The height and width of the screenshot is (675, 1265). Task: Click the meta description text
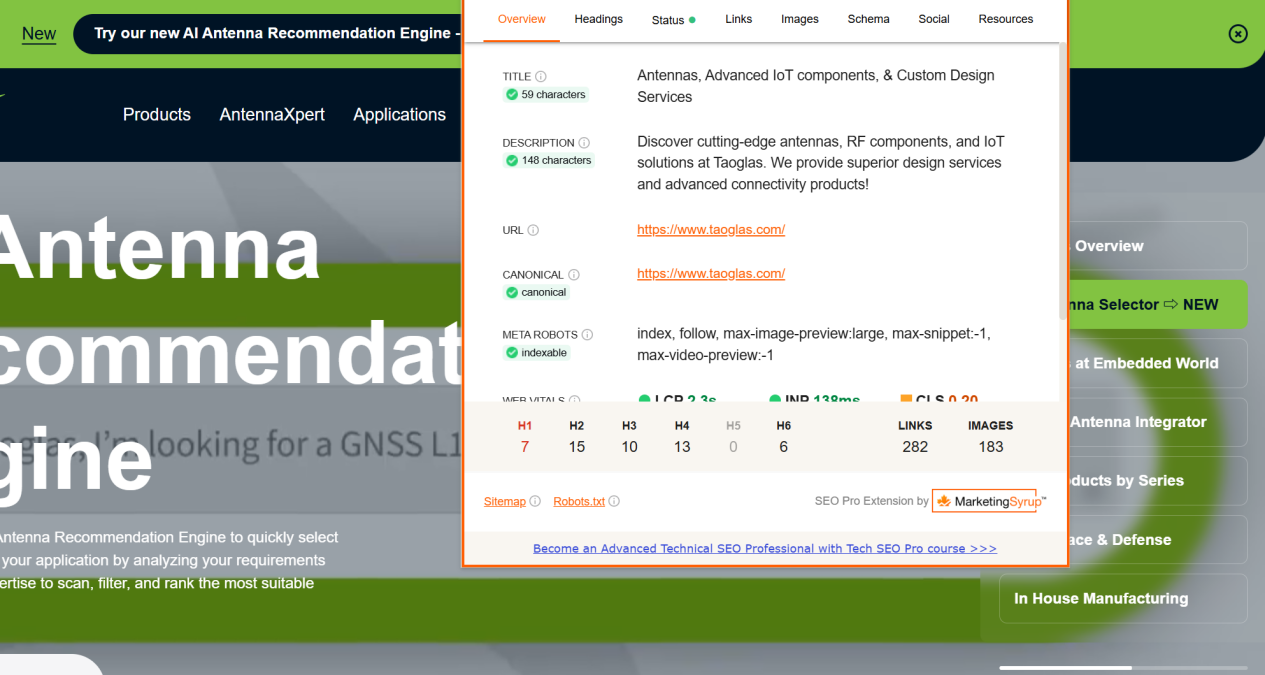click(821, 163)
